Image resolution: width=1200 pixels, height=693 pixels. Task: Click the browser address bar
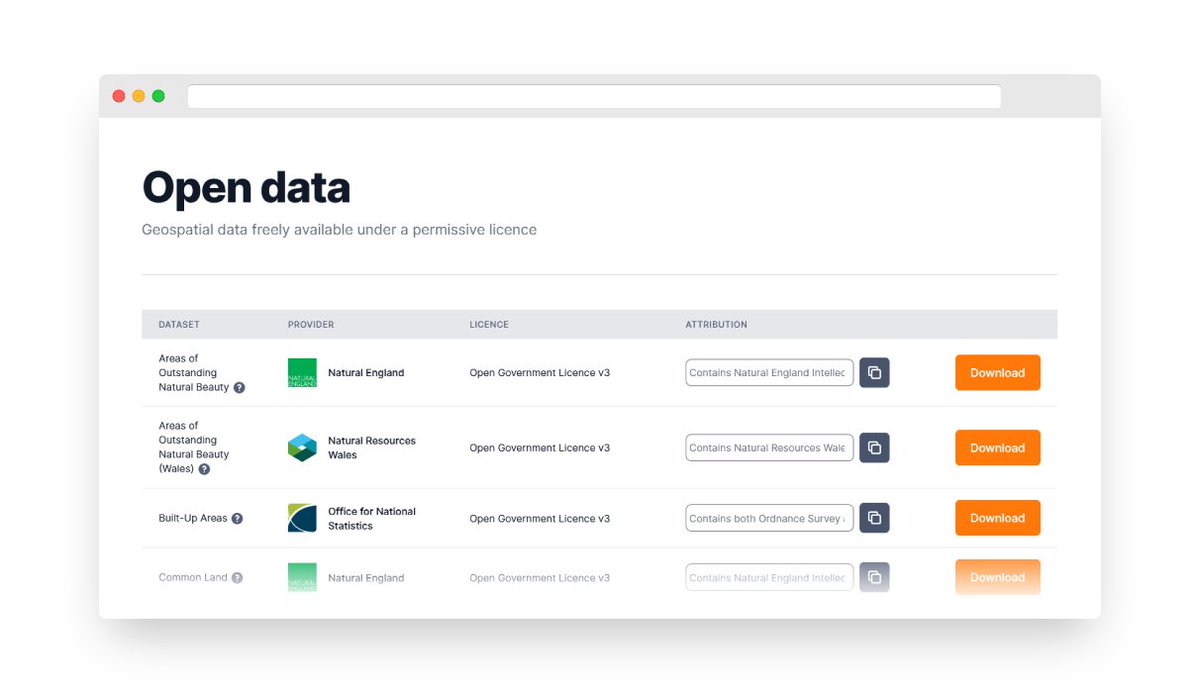pos(594,96)
